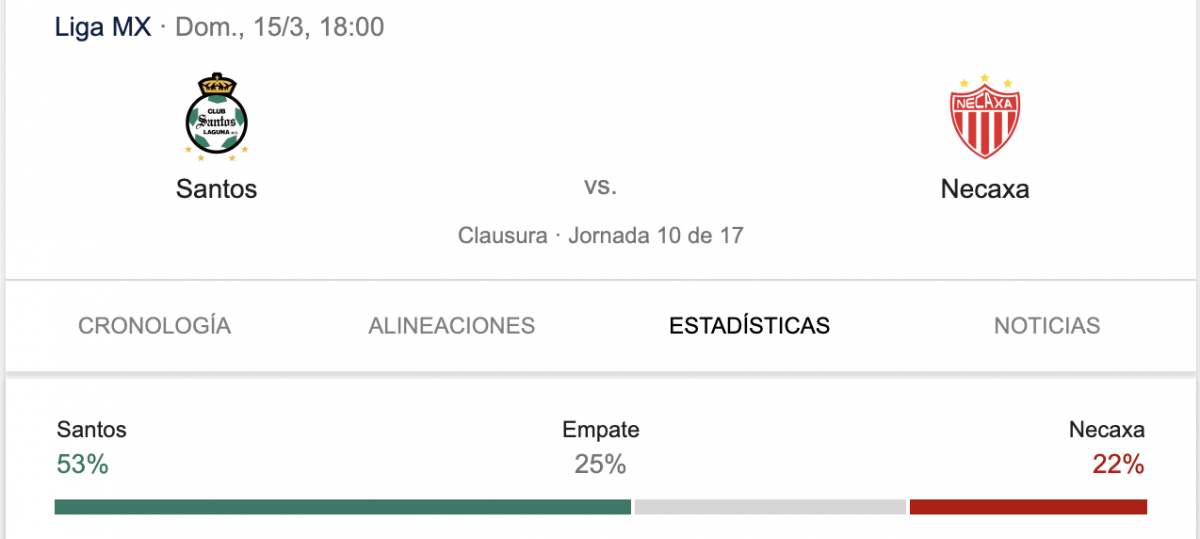
Task: Click the match date Dom., 15/3, 18:00
Action: coord(280,27)
